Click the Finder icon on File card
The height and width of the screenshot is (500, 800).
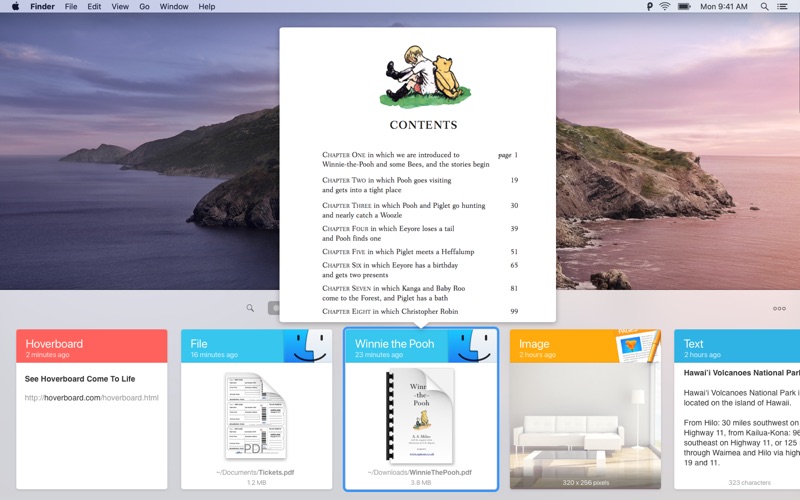(308, 346)
